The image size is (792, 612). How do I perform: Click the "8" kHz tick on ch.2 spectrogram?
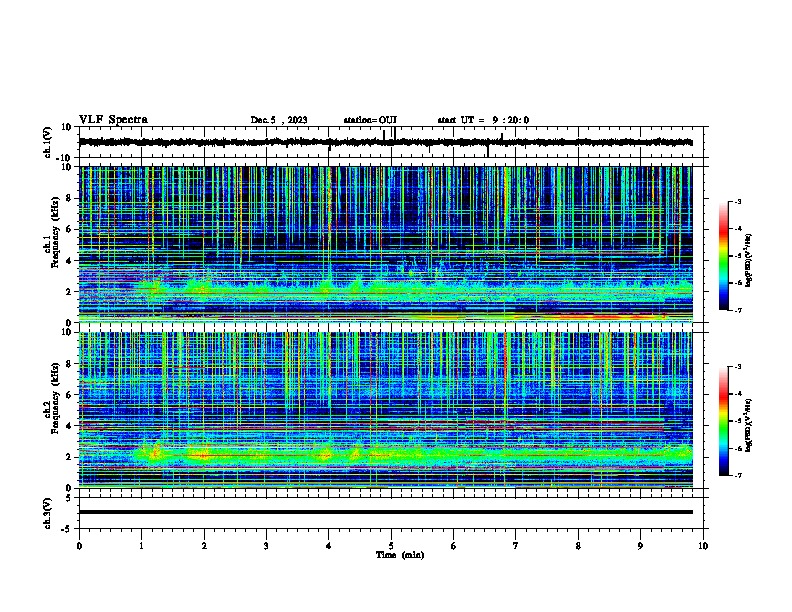pyautogui.click(x=69, y=364)
